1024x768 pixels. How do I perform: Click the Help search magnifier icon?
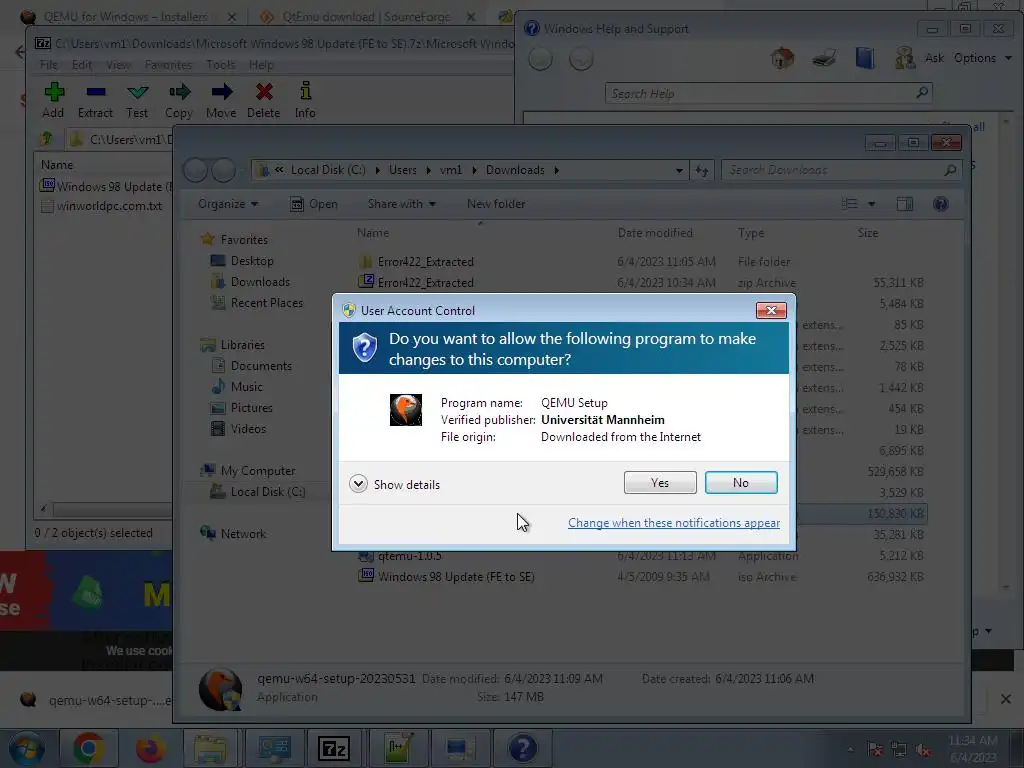[921, 93]
